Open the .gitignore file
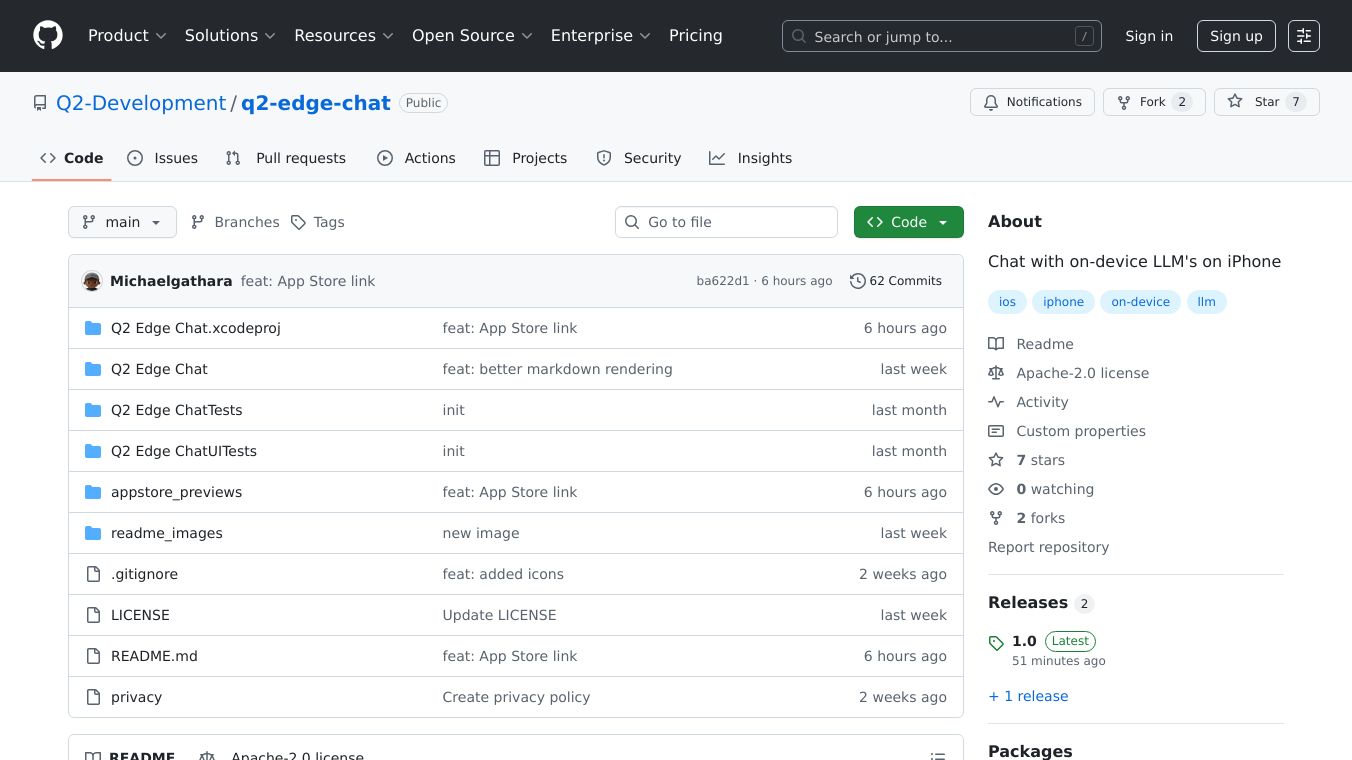The height and width of the screenshot is (760, 1352). 144,574
